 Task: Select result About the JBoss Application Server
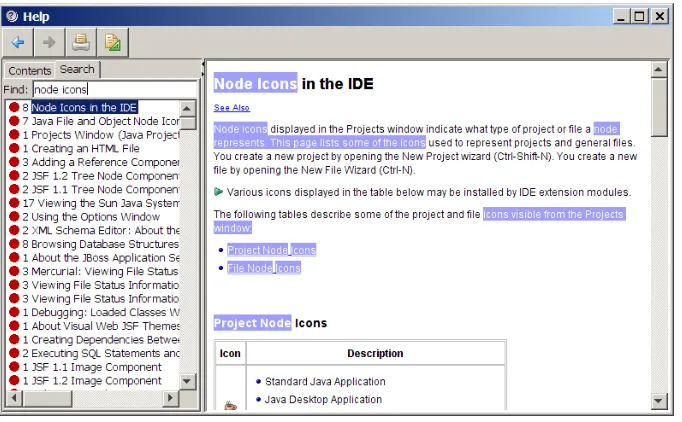click(105, 258)
